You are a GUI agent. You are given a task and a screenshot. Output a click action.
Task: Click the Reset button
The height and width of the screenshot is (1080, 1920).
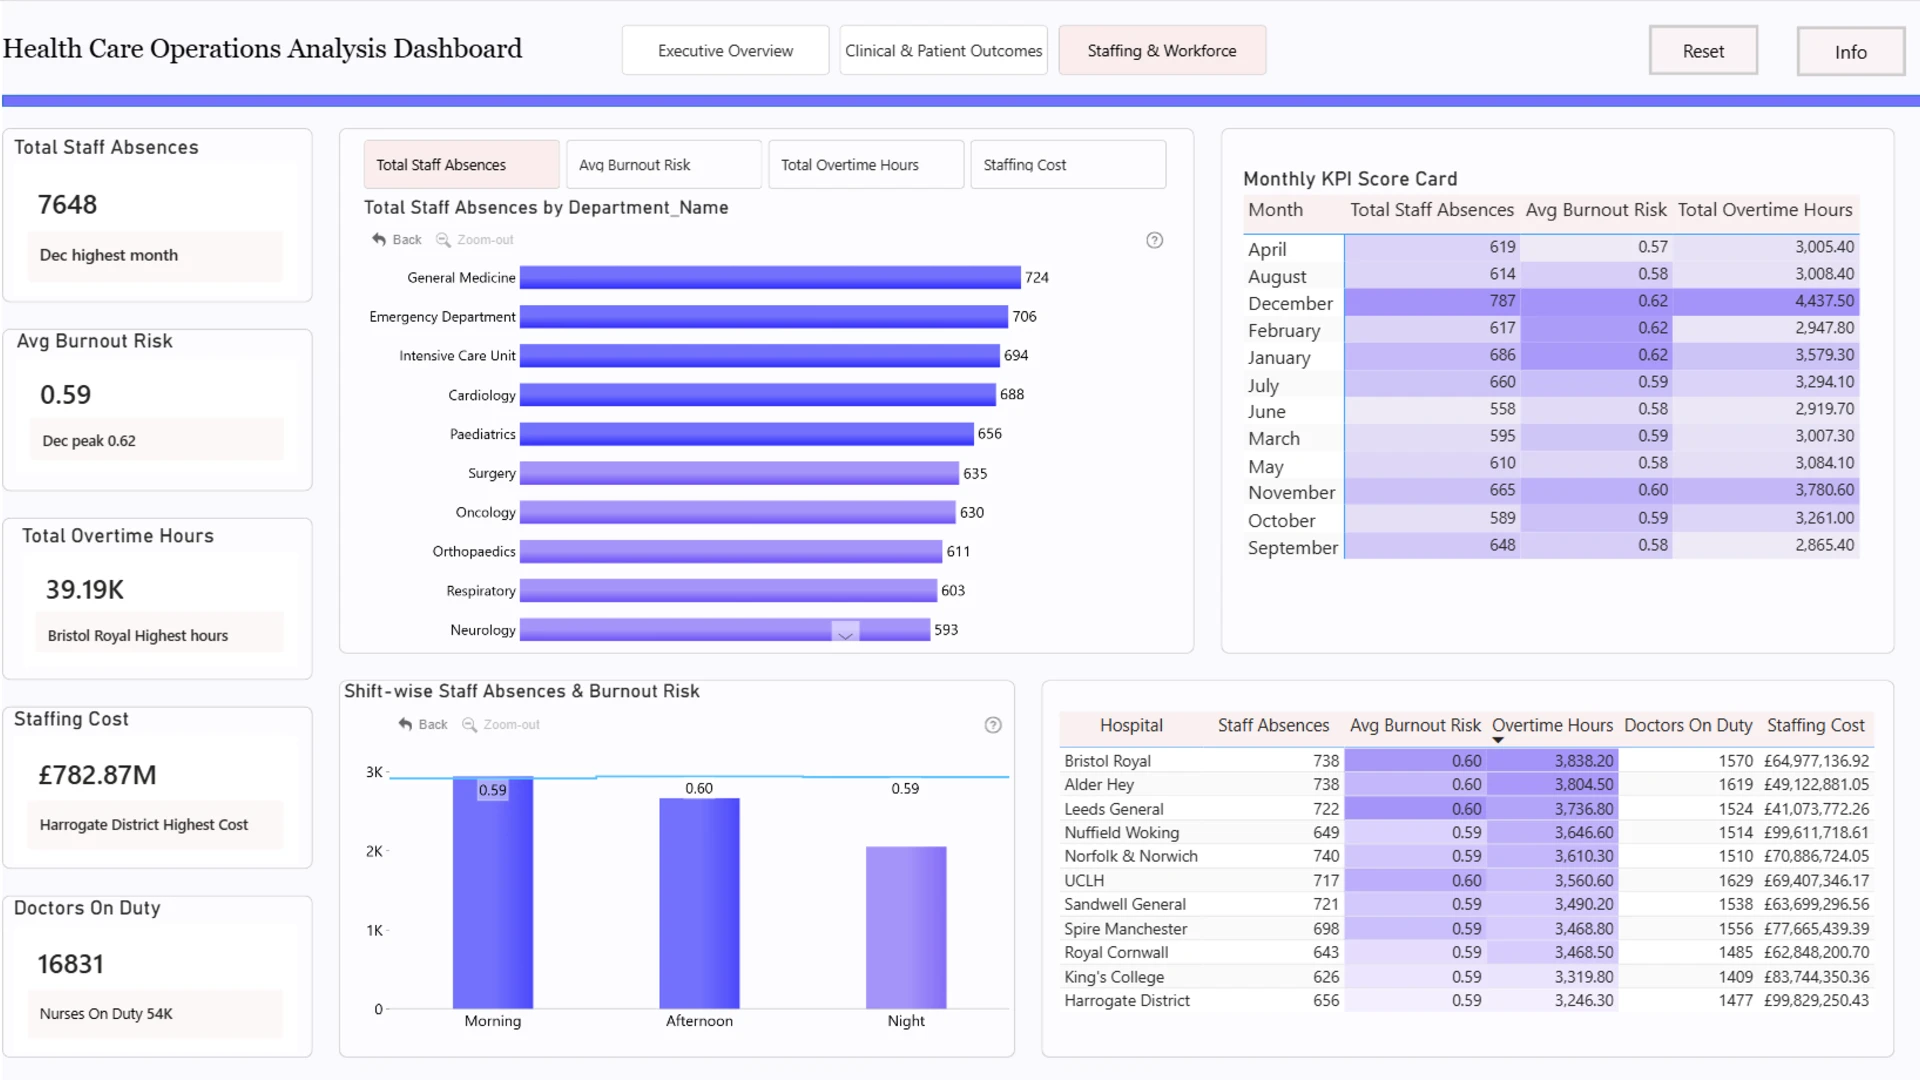(x=1703, y=51)
